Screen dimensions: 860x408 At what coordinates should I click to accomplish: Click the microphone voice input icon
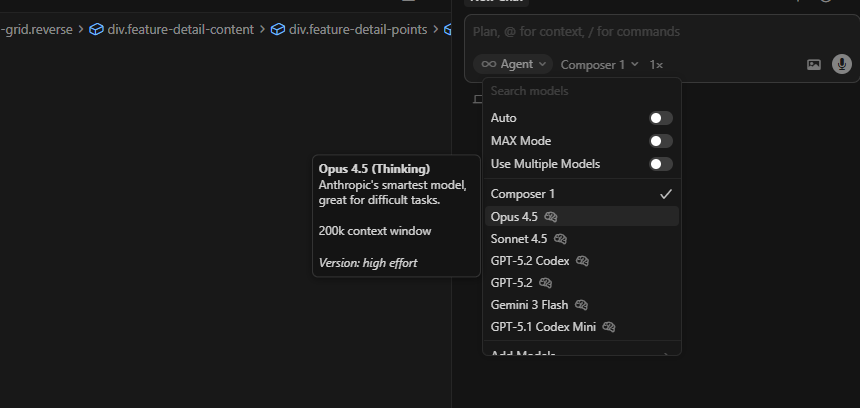pos(842,64)
